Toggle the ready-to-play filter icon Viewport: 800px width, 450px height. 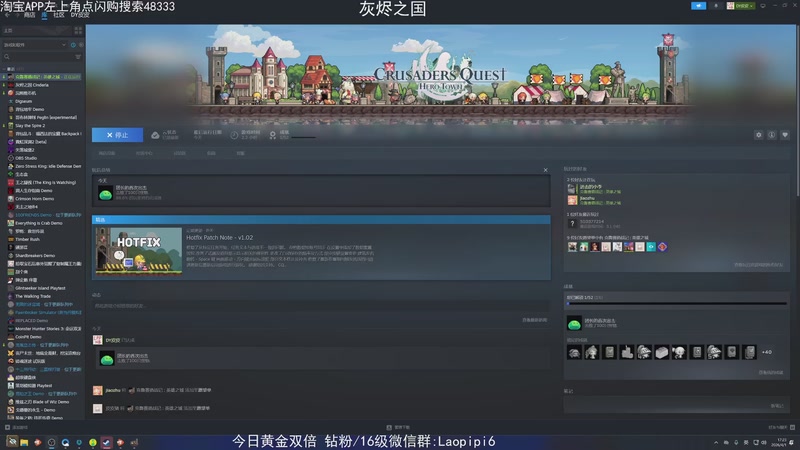pos(81,45)
